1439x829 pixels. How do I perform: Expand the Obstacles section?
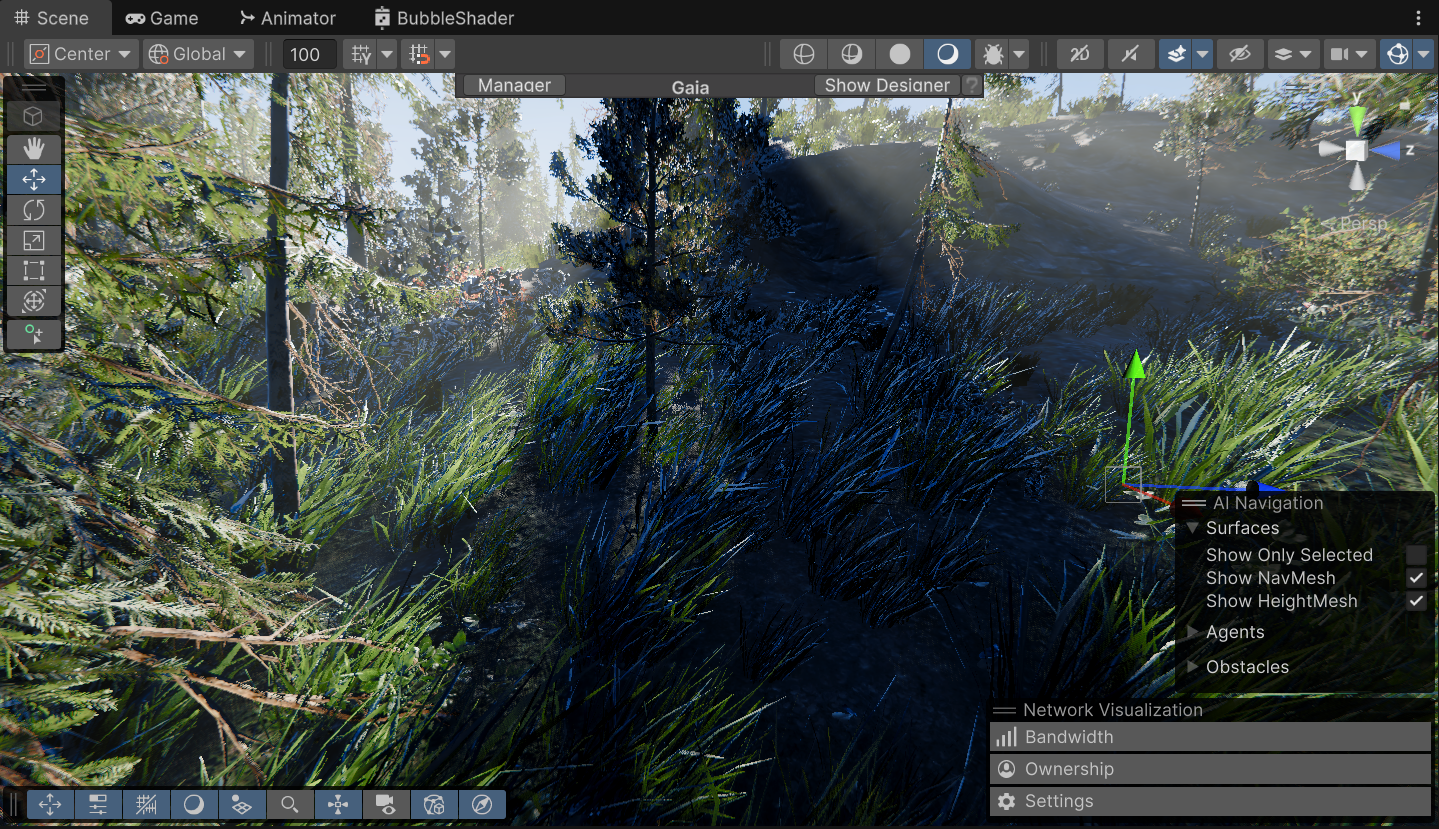click(1192, 667)
